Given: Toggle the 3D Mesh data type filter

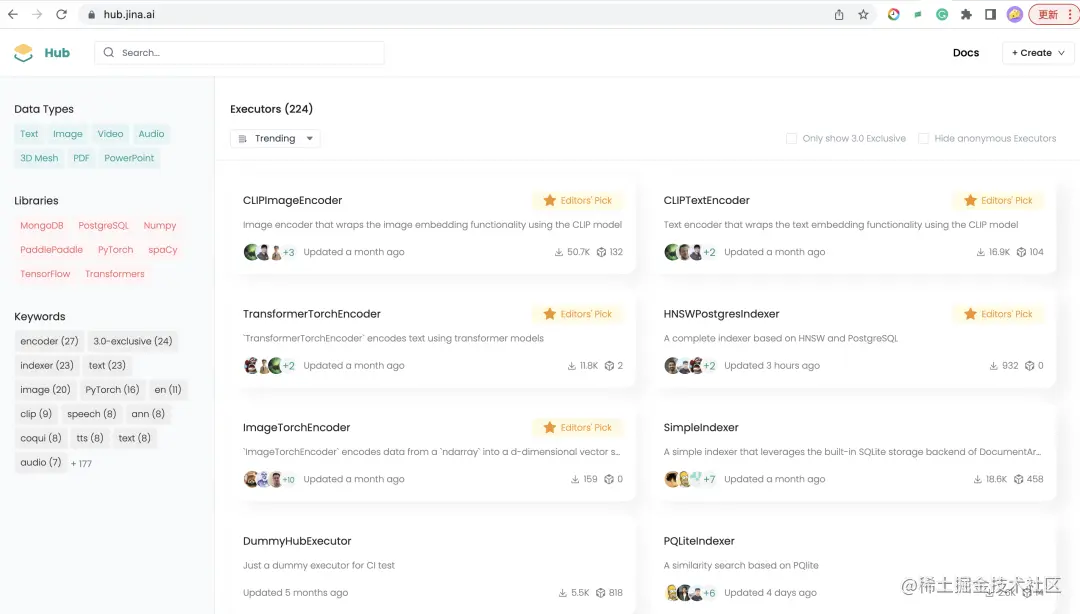Looking at the screenshot, I should (x=39, y=158).
